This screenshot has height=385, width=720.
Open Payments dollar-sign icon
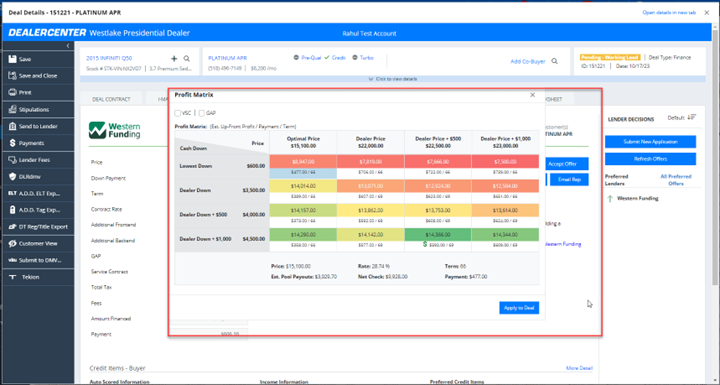pos(12,143)
